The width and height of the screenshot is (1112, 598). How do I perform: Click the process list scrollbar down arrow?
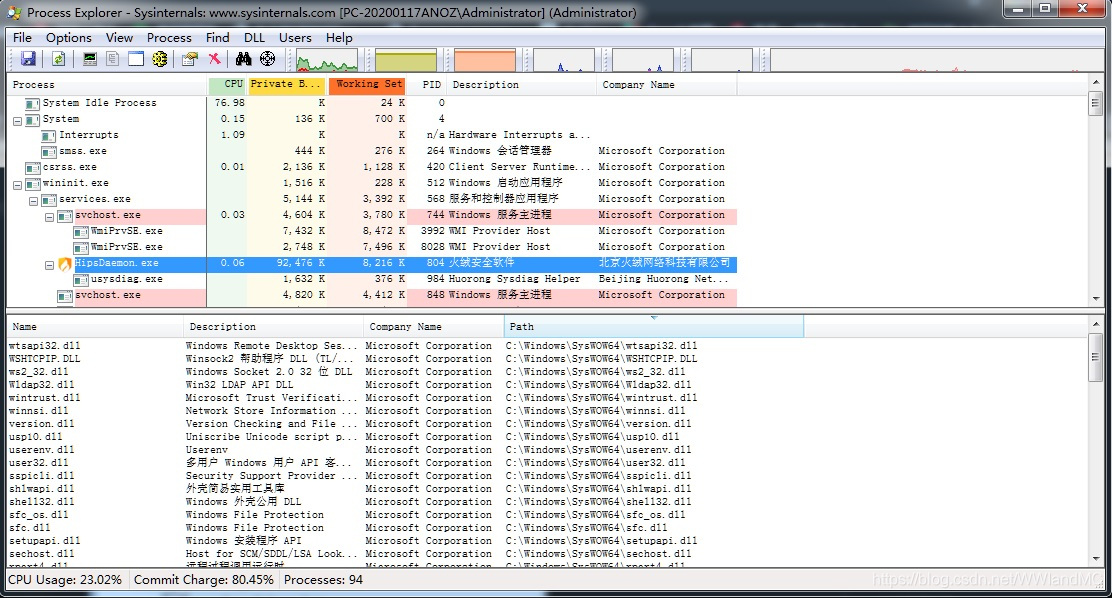(x=1096, y=299)
